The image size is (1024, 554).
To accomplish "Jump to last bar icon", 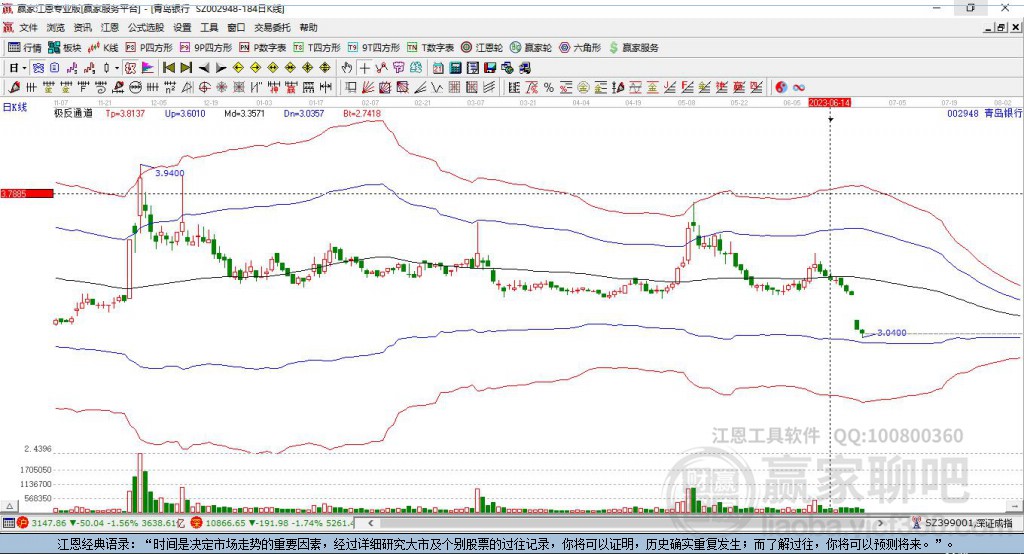I will [186, 68].
